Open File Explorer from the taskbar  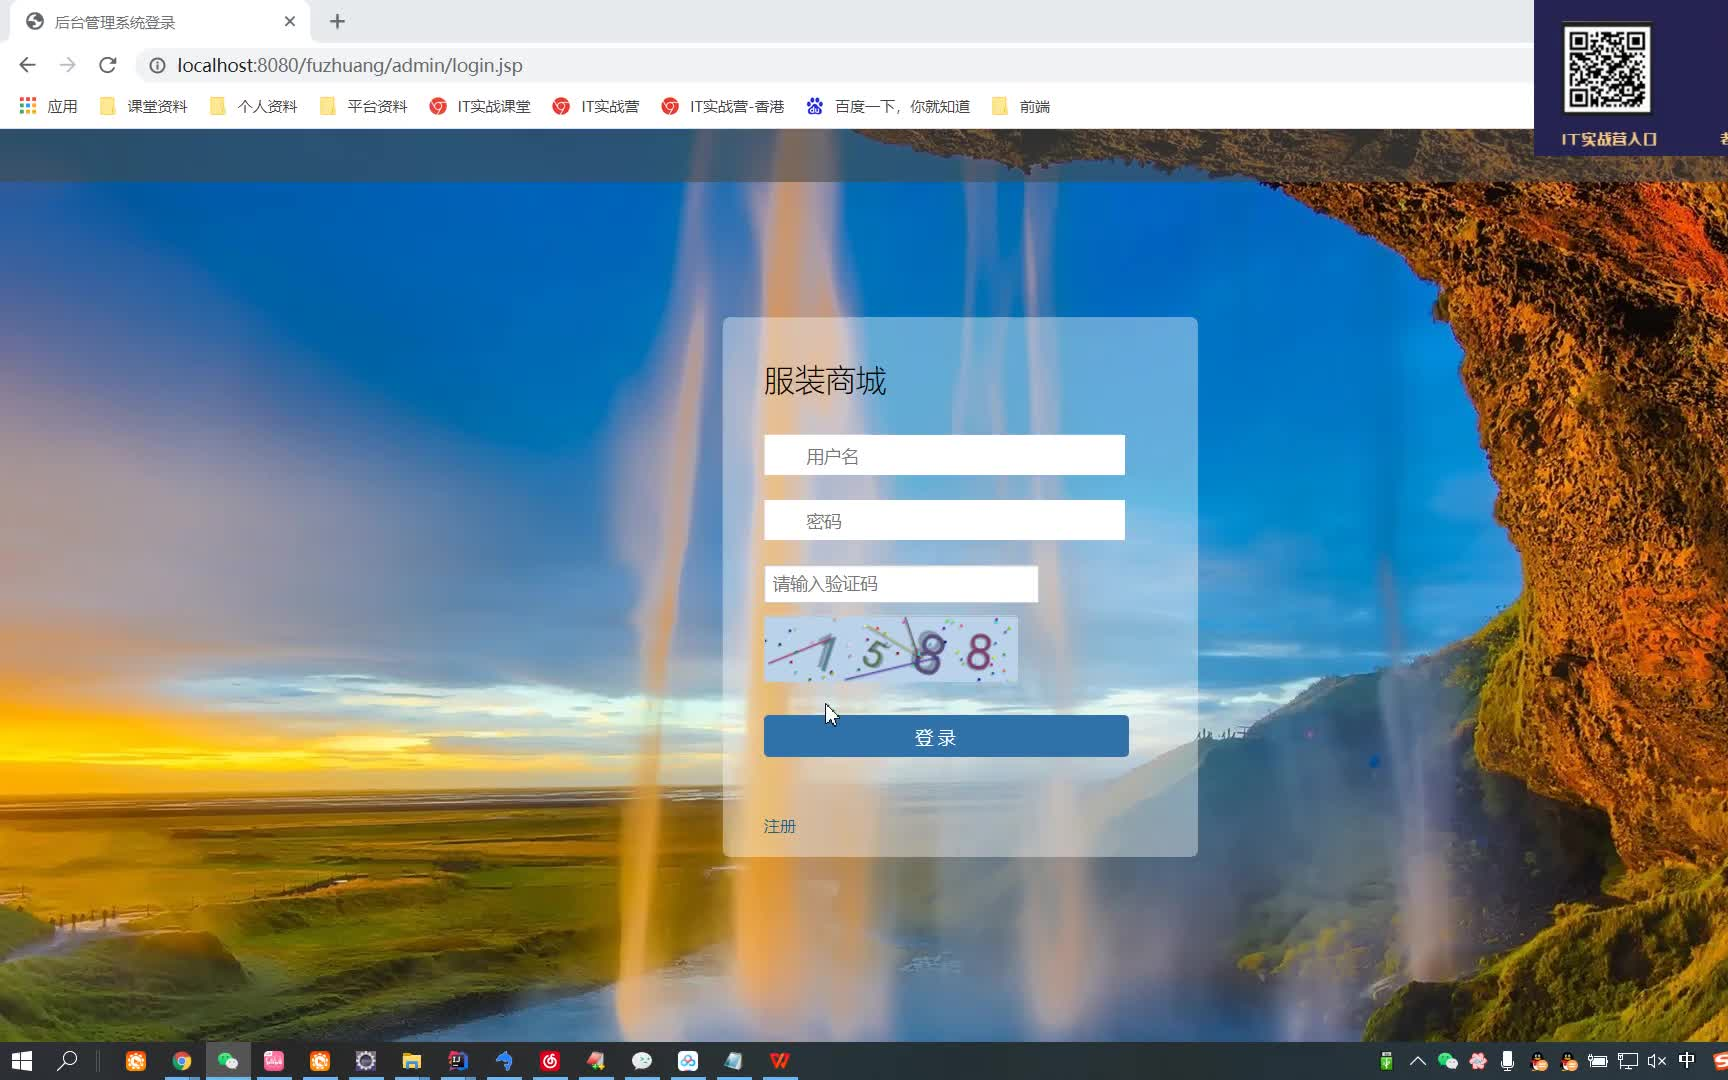click(x=412, y=1060)
